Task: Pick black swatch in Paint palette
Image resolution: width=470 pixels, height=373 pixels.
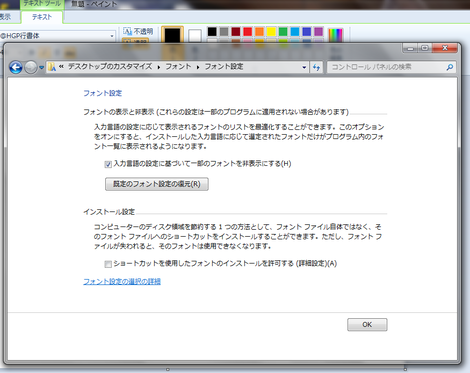Action: coord(212,32)
